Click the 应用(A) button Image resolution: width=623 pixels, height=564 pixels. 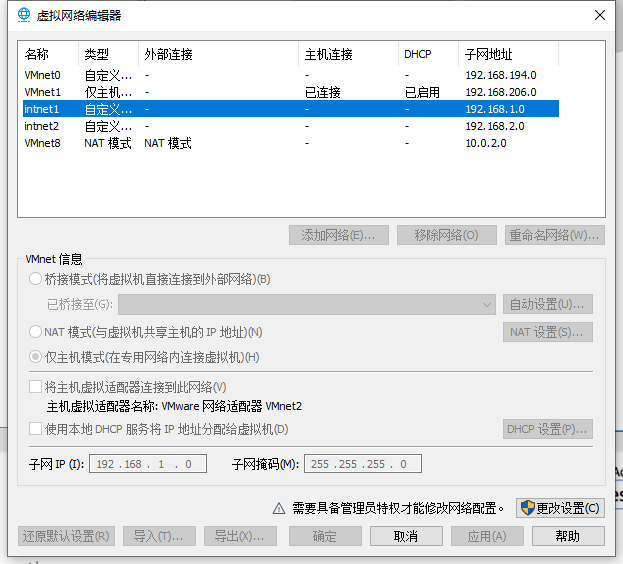487,536
